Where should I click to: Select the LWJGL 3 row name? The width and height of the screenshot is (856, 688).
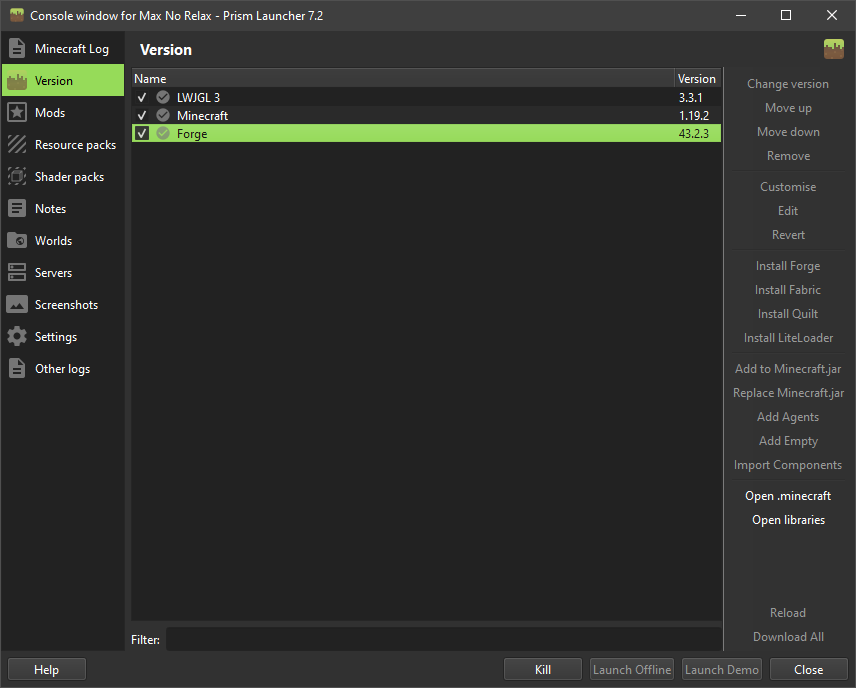pyautogui.click(x=198, y=98)
